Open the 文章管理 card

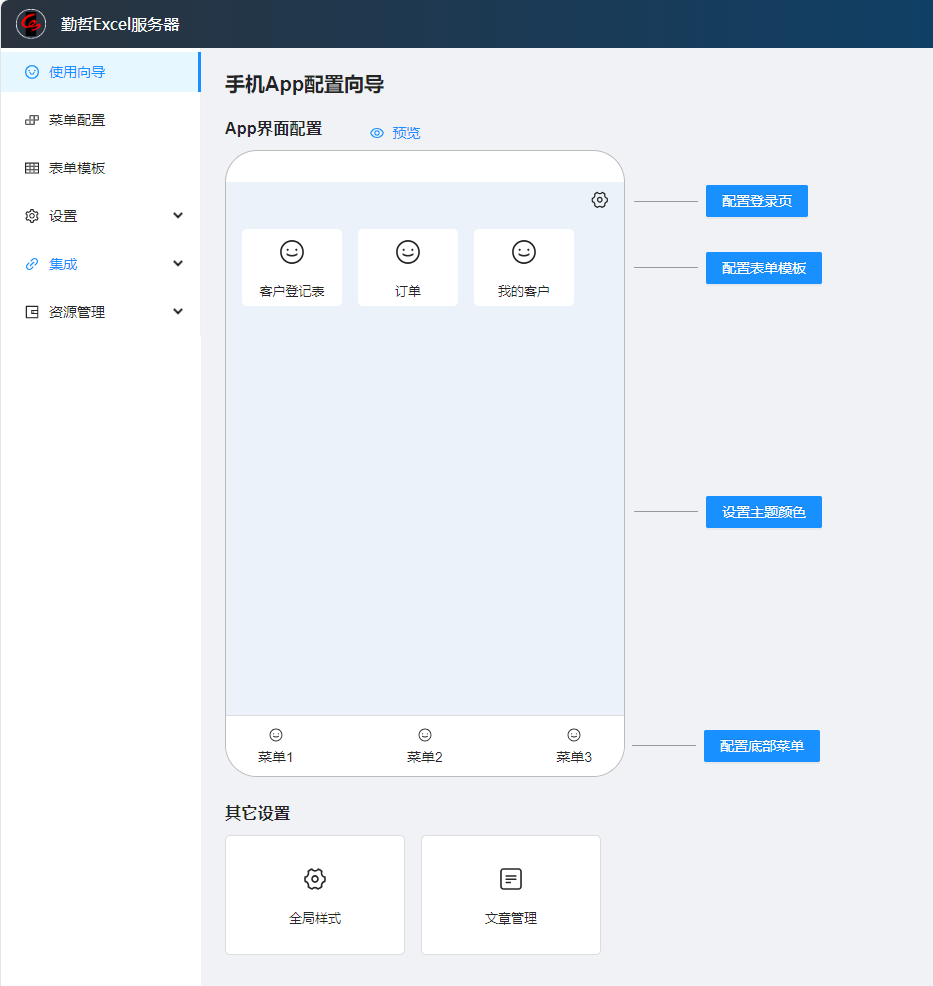pos(511,895)
